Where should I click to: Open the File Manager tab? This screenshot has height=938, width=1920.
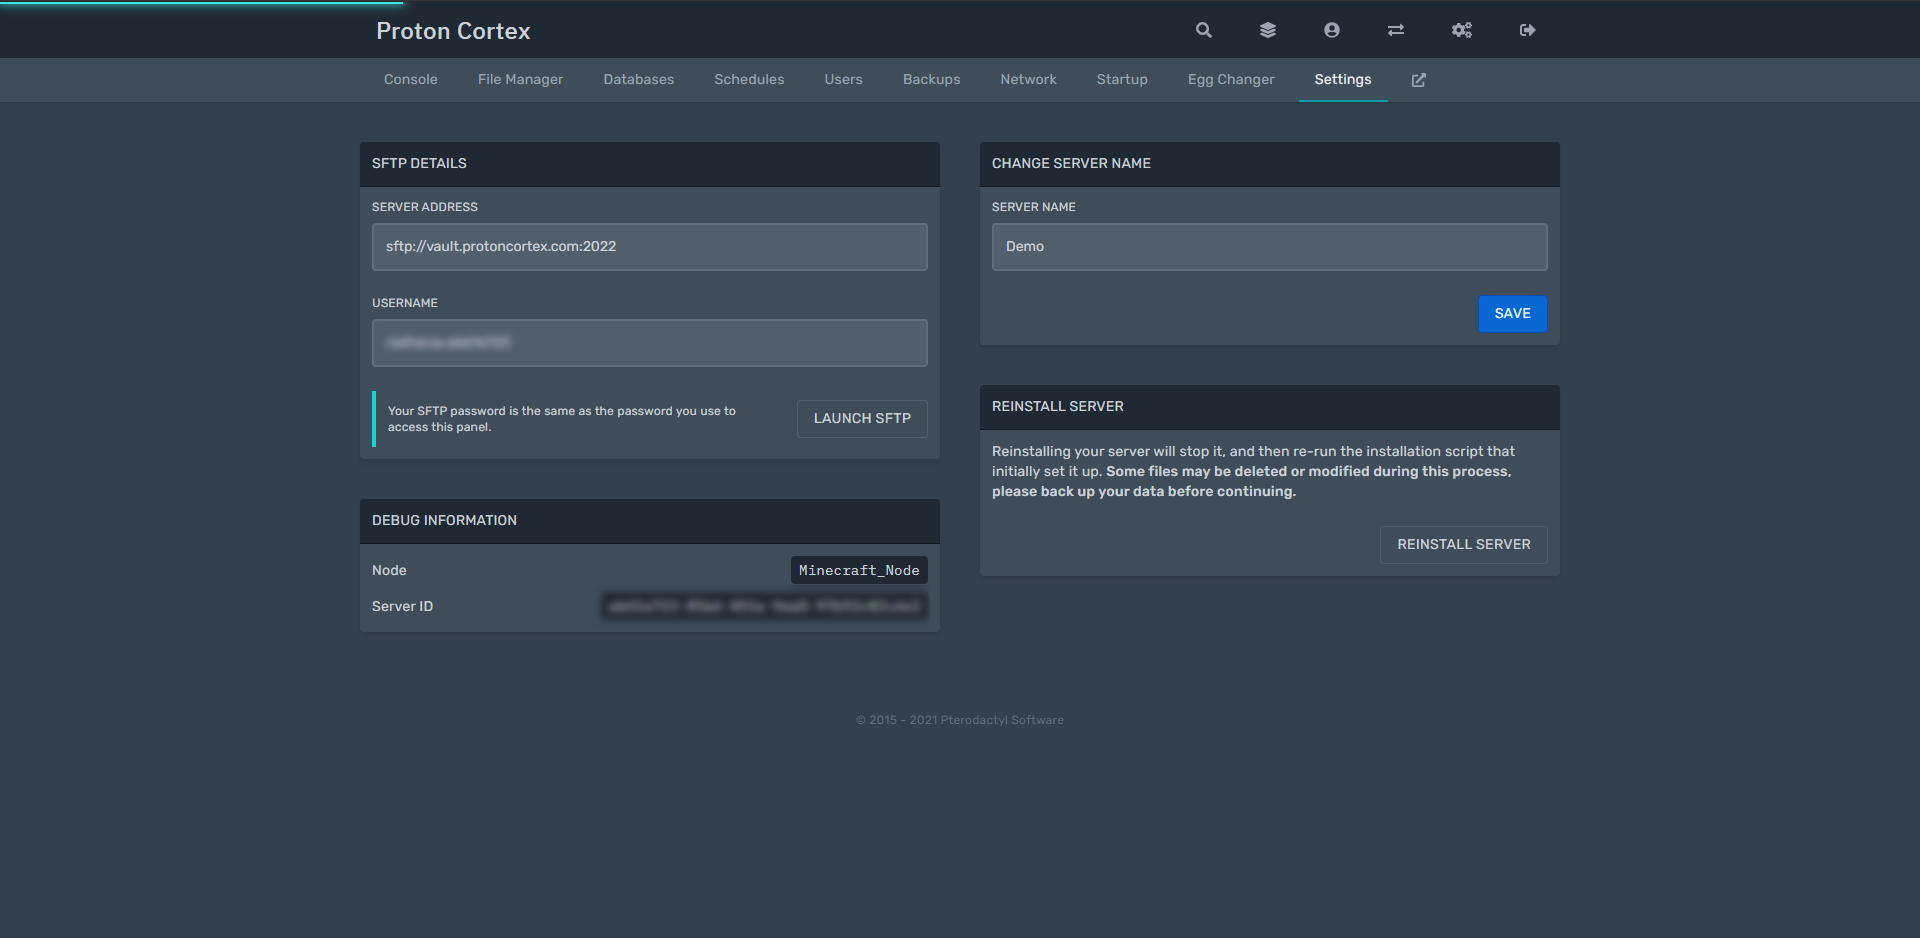(x=520, y=80)
